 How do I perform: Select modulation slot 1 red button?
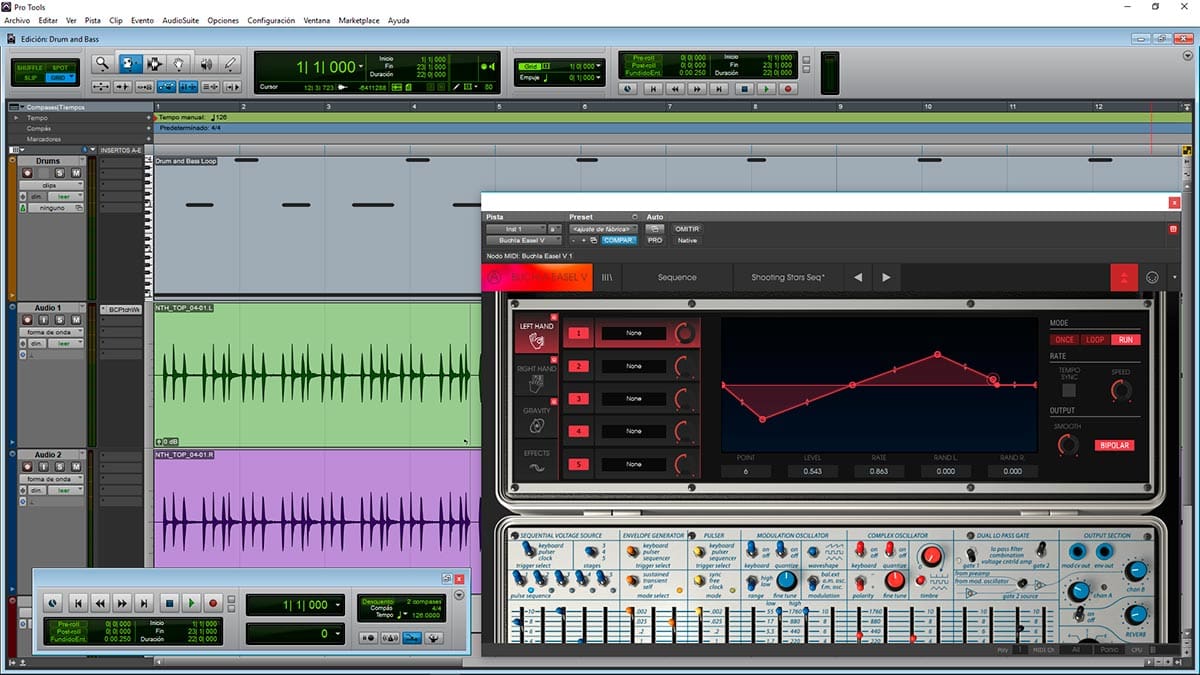577,333
